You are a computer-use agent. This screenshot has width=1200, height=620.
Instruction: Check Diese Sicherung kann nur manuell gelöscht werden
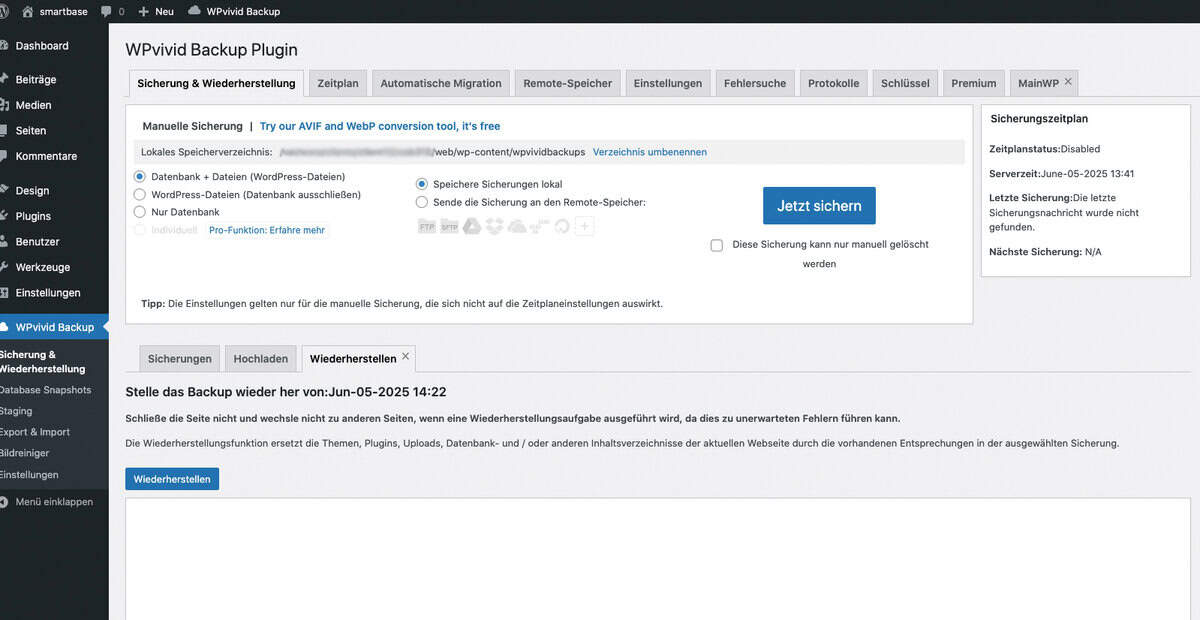tap(717, 245)
